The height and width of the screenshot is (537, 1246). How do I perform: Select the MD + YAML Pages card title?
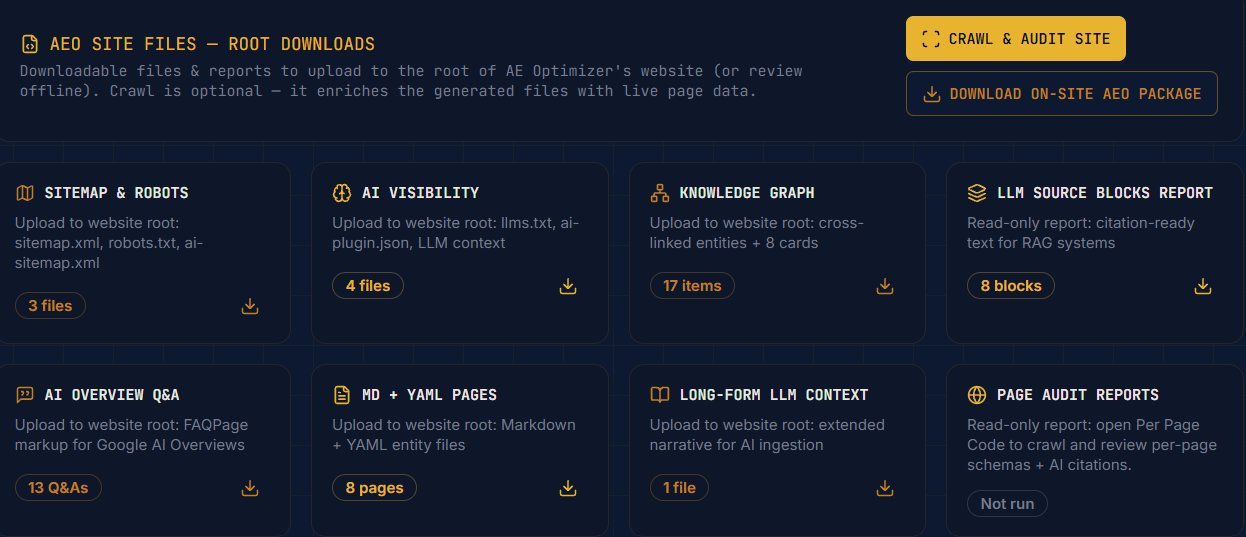429,394
